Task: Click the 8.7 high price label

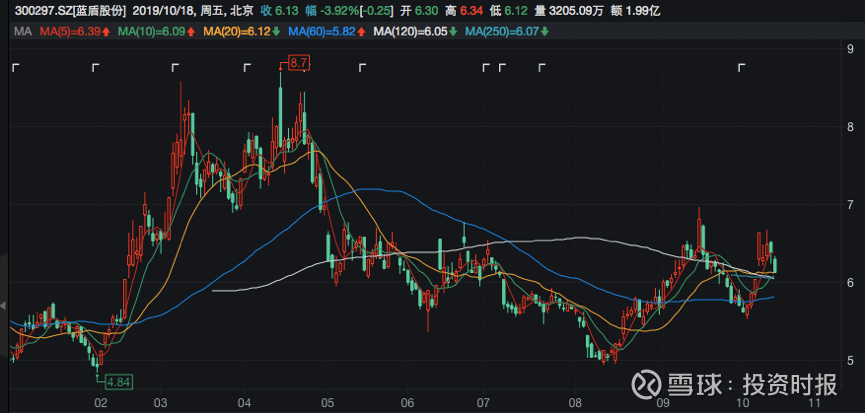Action: [298, 63]
